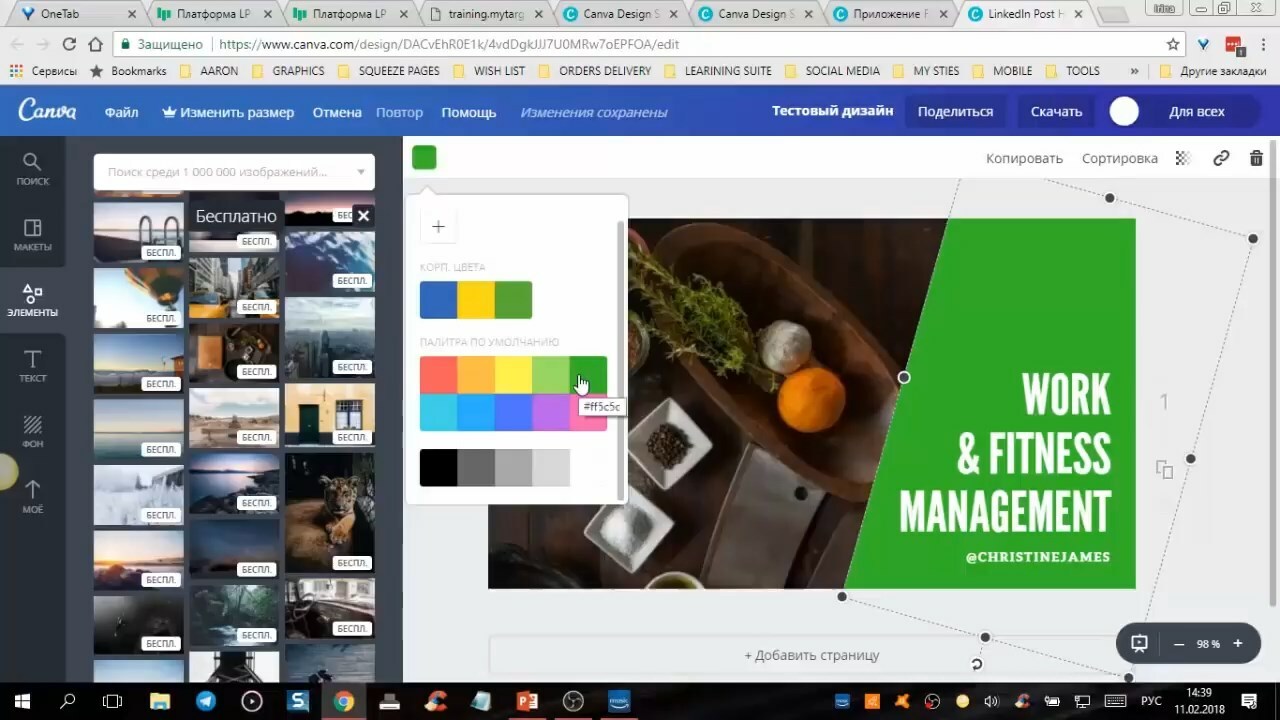
Task: Open Windows Task View
Action: [x=113, y=701]
